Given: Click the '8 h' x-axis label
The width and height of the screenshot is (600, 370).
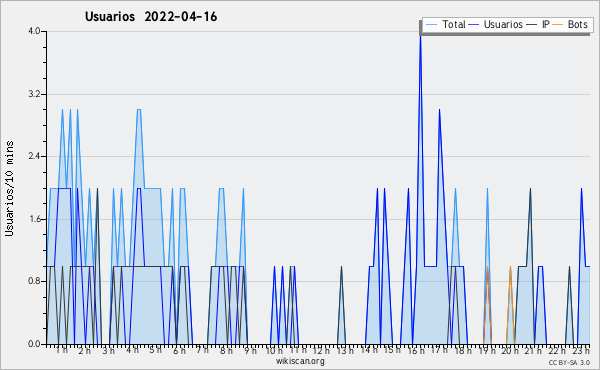Looking at the screenshot, I should pos(226,350).
